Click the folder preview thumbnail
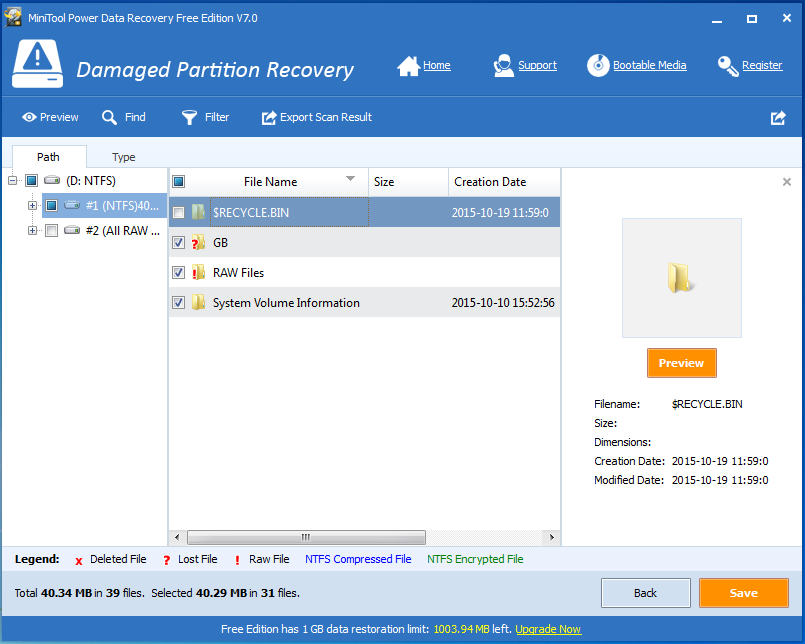805x644 pixels. [681, 278]
